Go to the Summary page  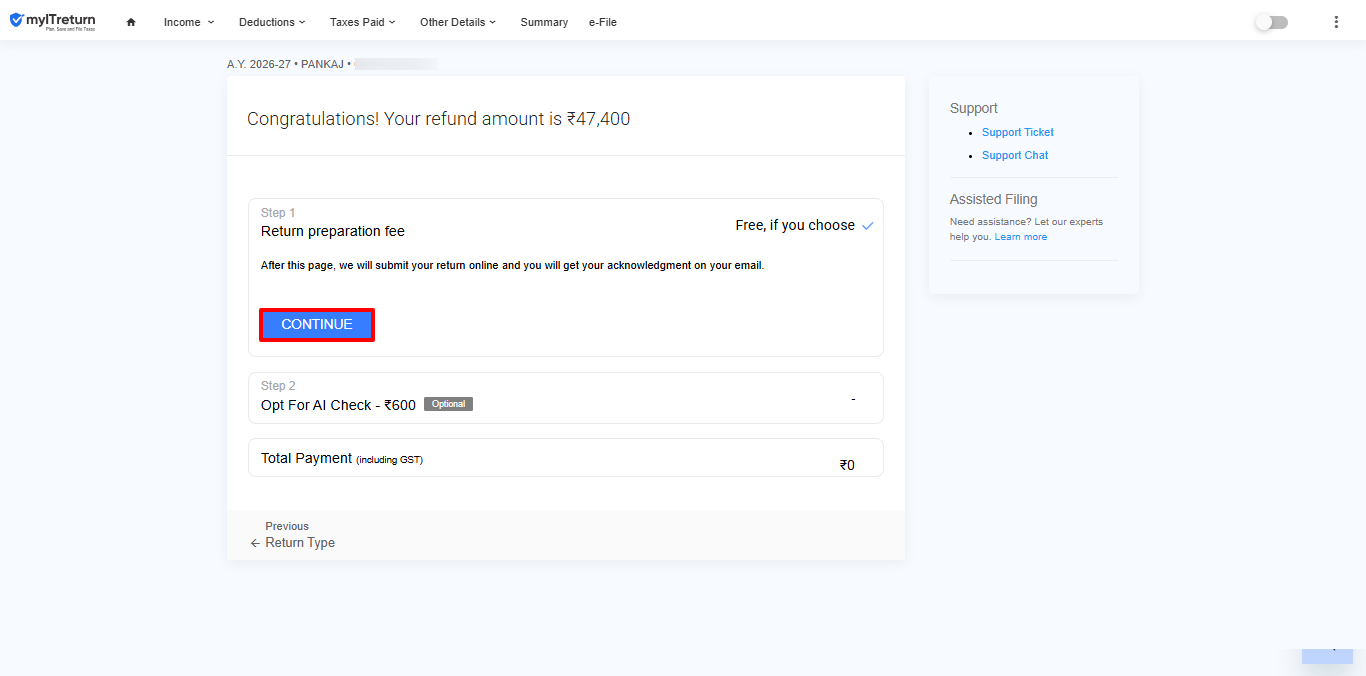tap(544, 22)
